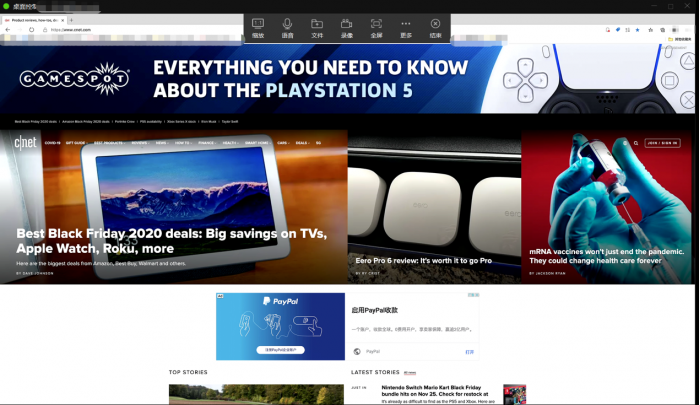Screen dimensions: 700x405
Task: Close the PayPal ad via corner icon
Action: (x=476, y=295)
